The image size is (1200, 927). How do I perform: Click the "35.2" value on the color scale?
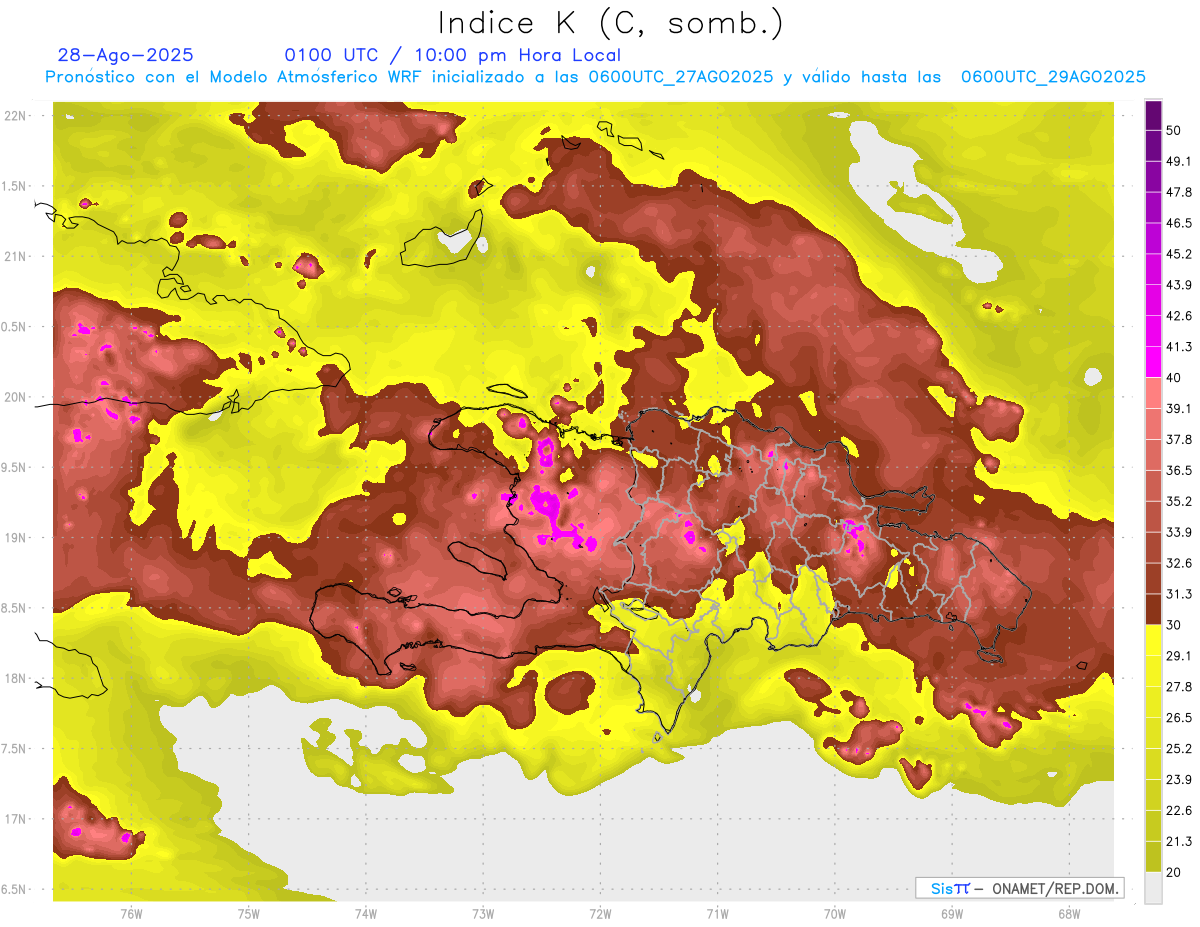tap(1179, 501)
